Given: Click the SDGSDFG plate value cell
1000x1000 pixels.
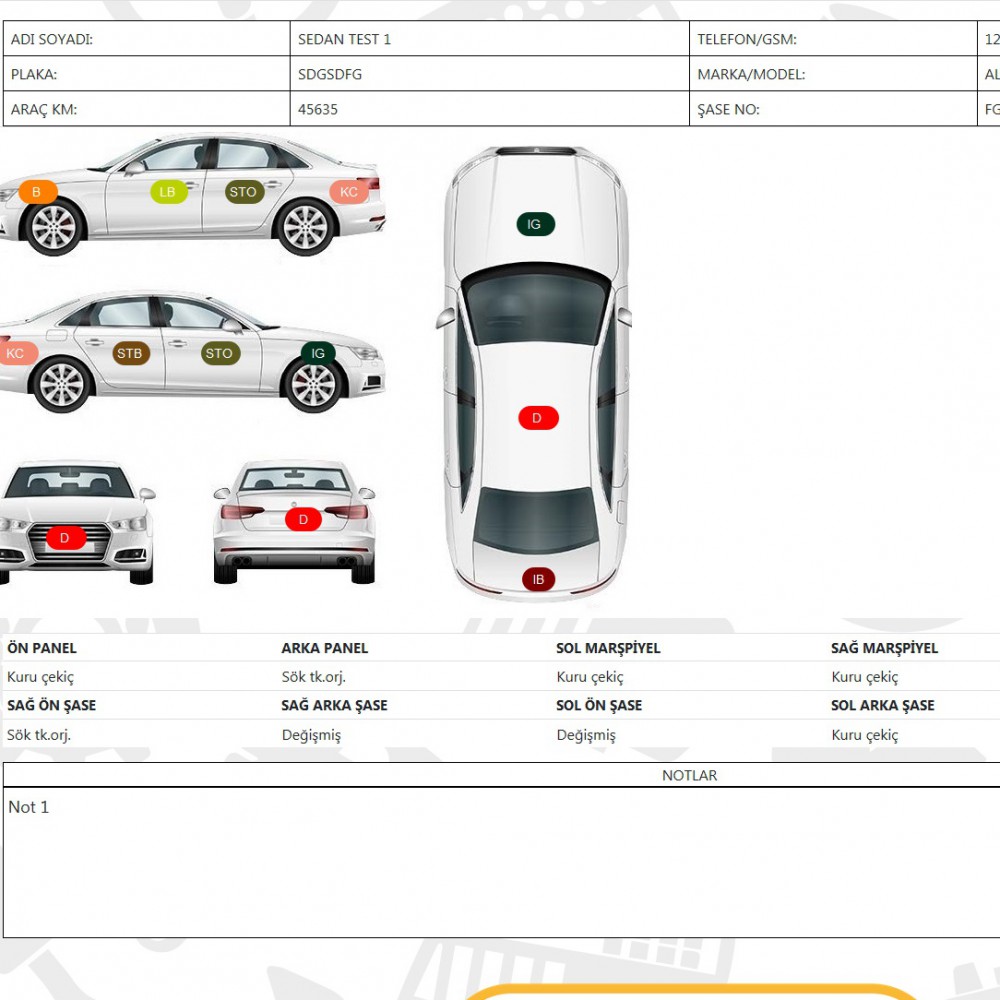Looking at the screenshot, I should pyautogui.click(x=488, y=74).
